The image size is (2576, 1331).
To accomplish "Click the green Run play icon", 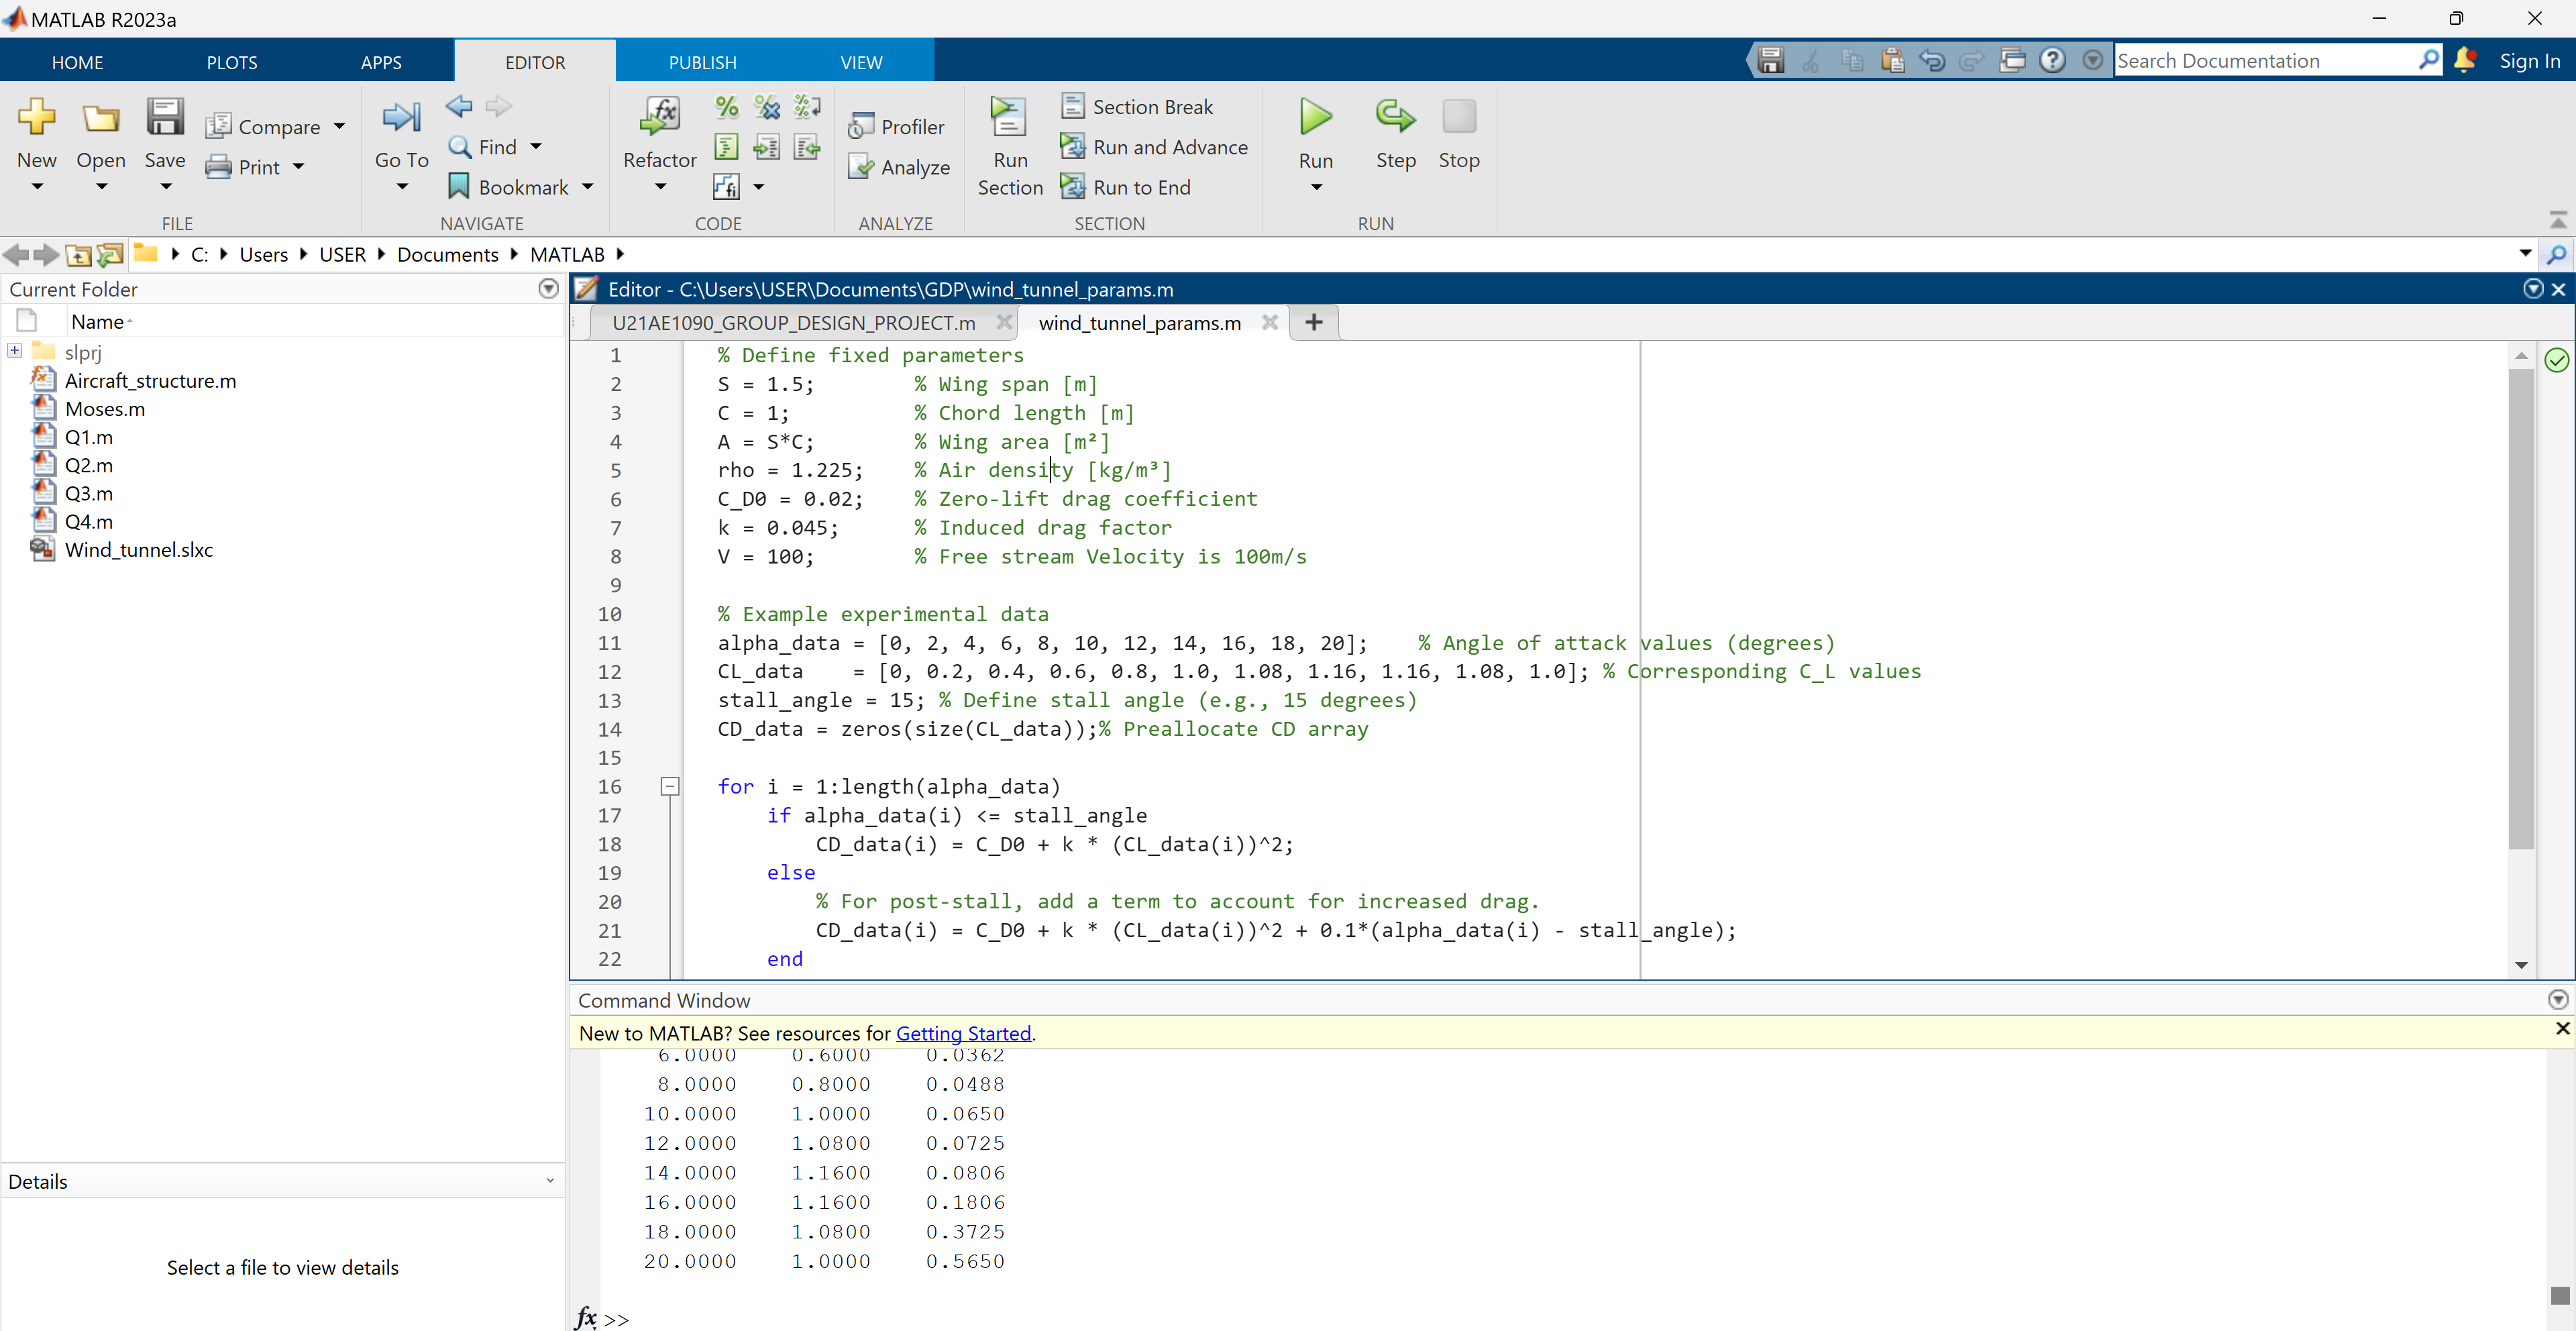I will click(1315, 118).
